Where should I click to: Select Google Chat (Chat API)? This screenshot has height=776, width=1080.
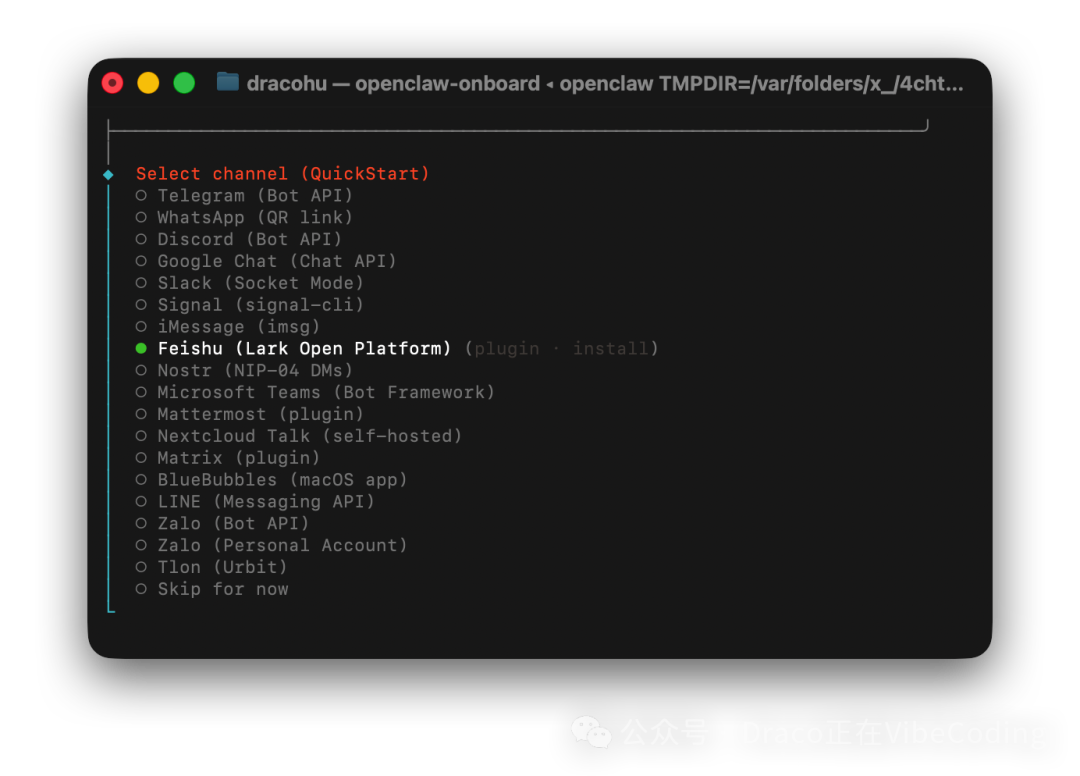[x=277, y=261]
